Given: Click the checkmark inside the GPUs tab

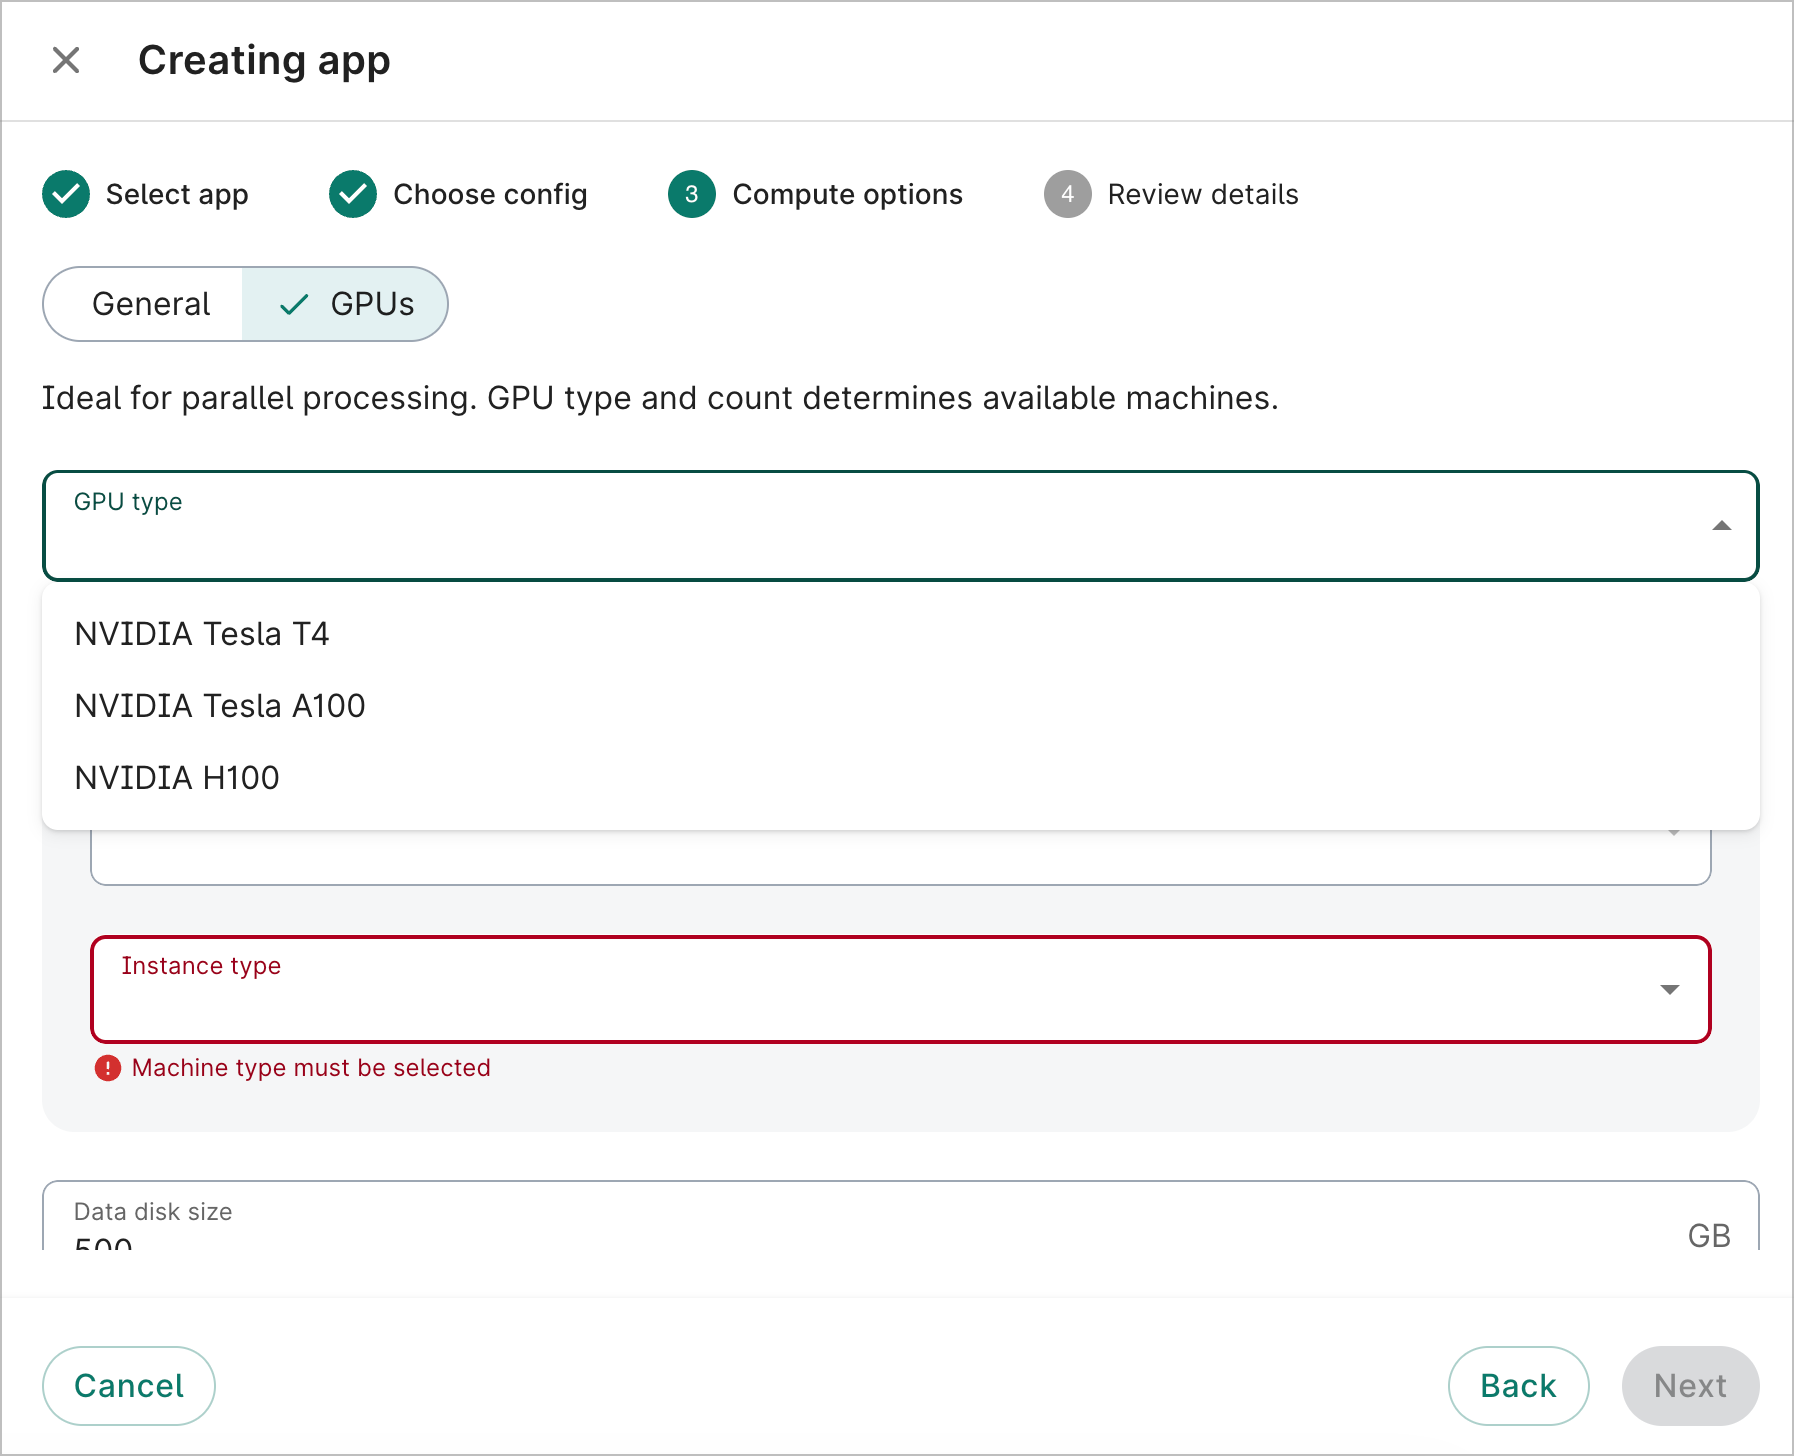Looking at the screenshot, I should point(291,304).
